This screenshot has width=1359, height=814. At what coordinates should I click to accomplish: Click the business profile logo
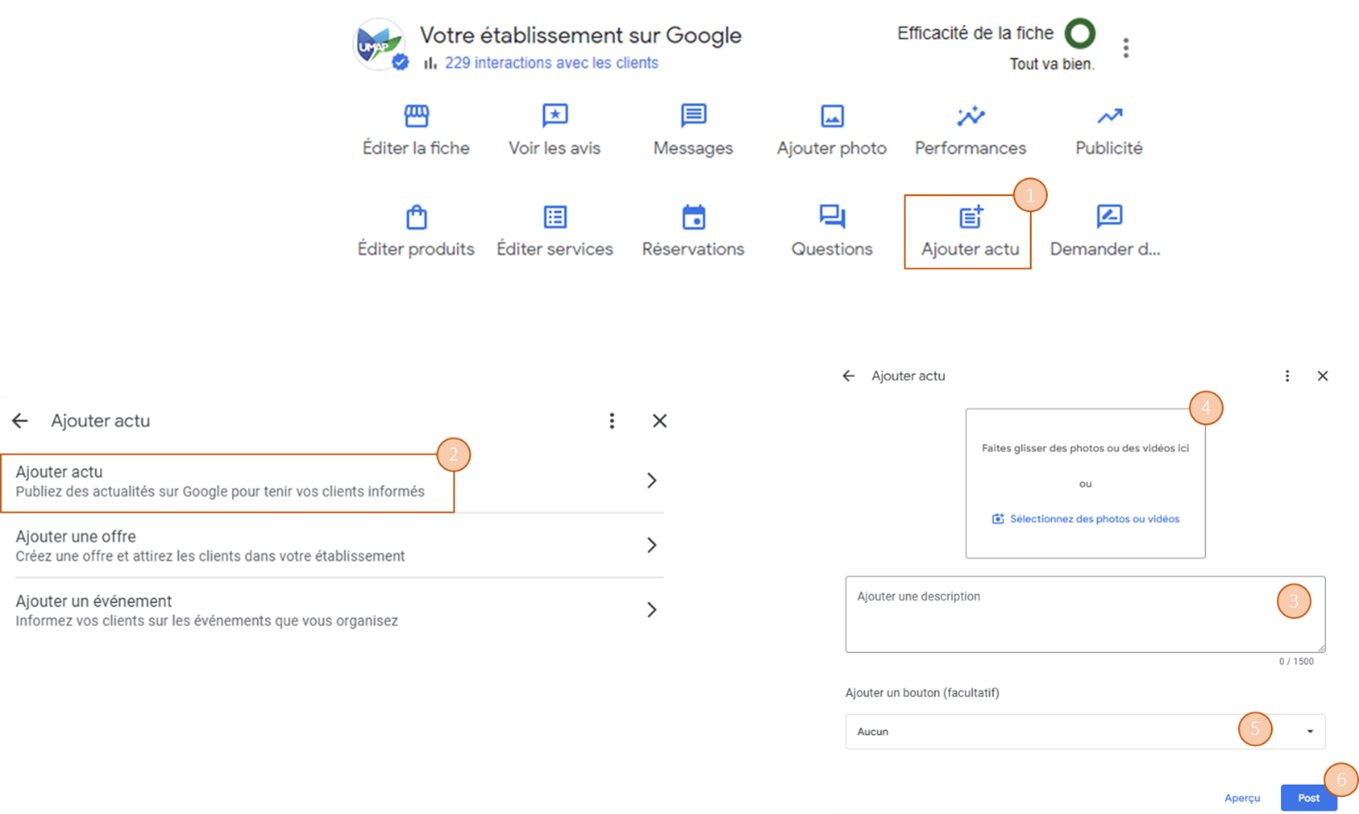[x=380, y=45]
